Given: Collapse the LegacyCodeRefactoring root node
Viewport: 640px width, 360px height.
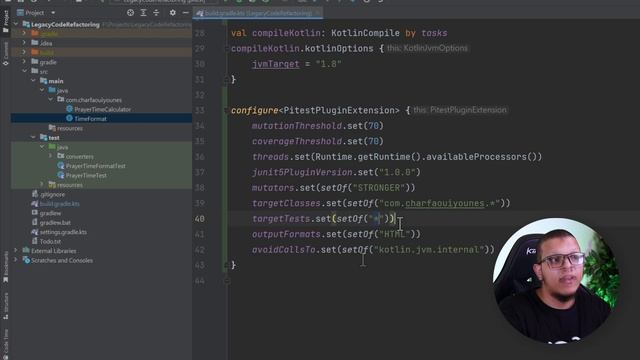Looking at the screenshot, I should (x=16, y=24).
